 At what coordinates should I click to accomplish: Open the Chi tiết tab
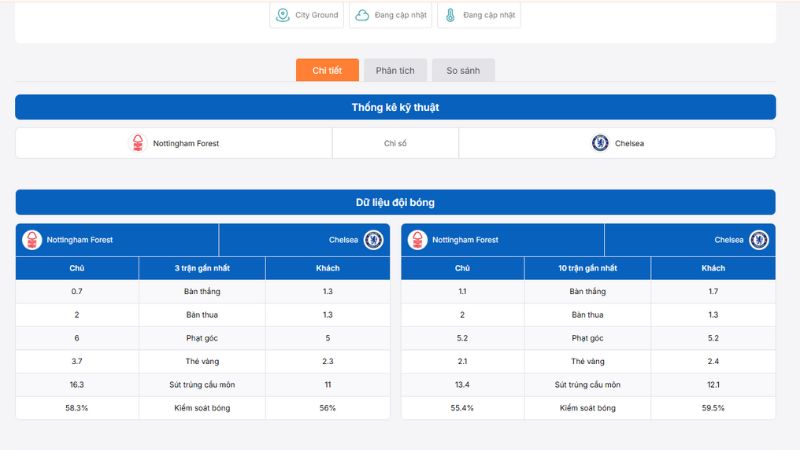(x=327, y=70)
